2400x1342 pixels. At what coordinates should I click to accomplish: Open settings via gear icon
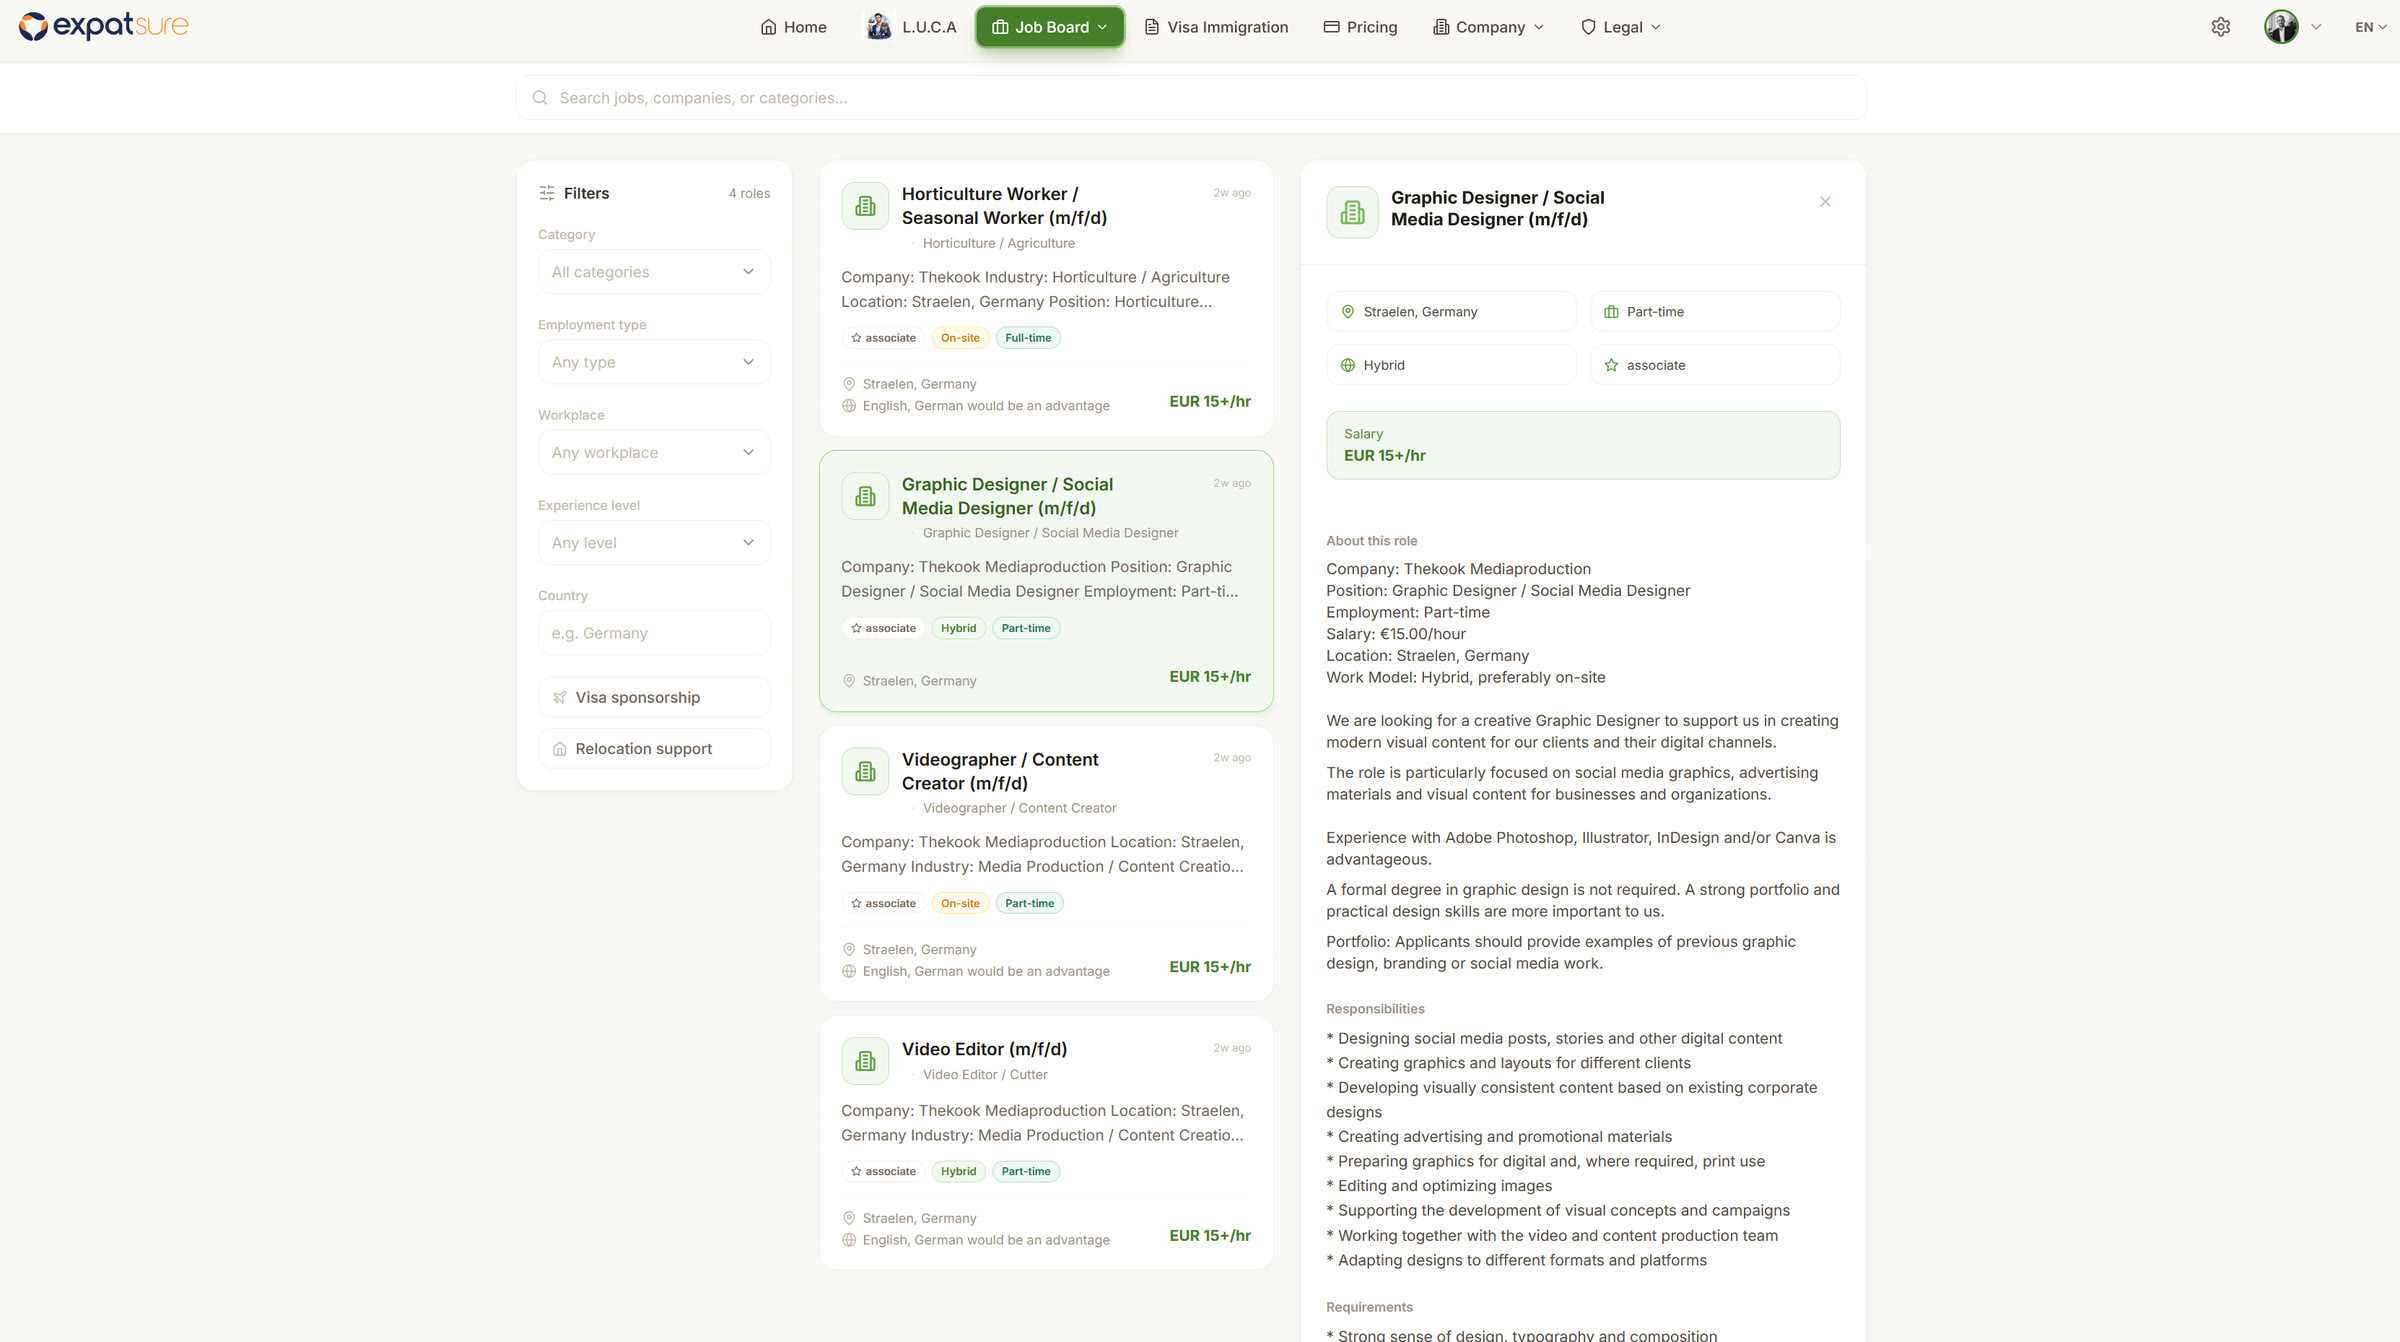pos(2220,27)
